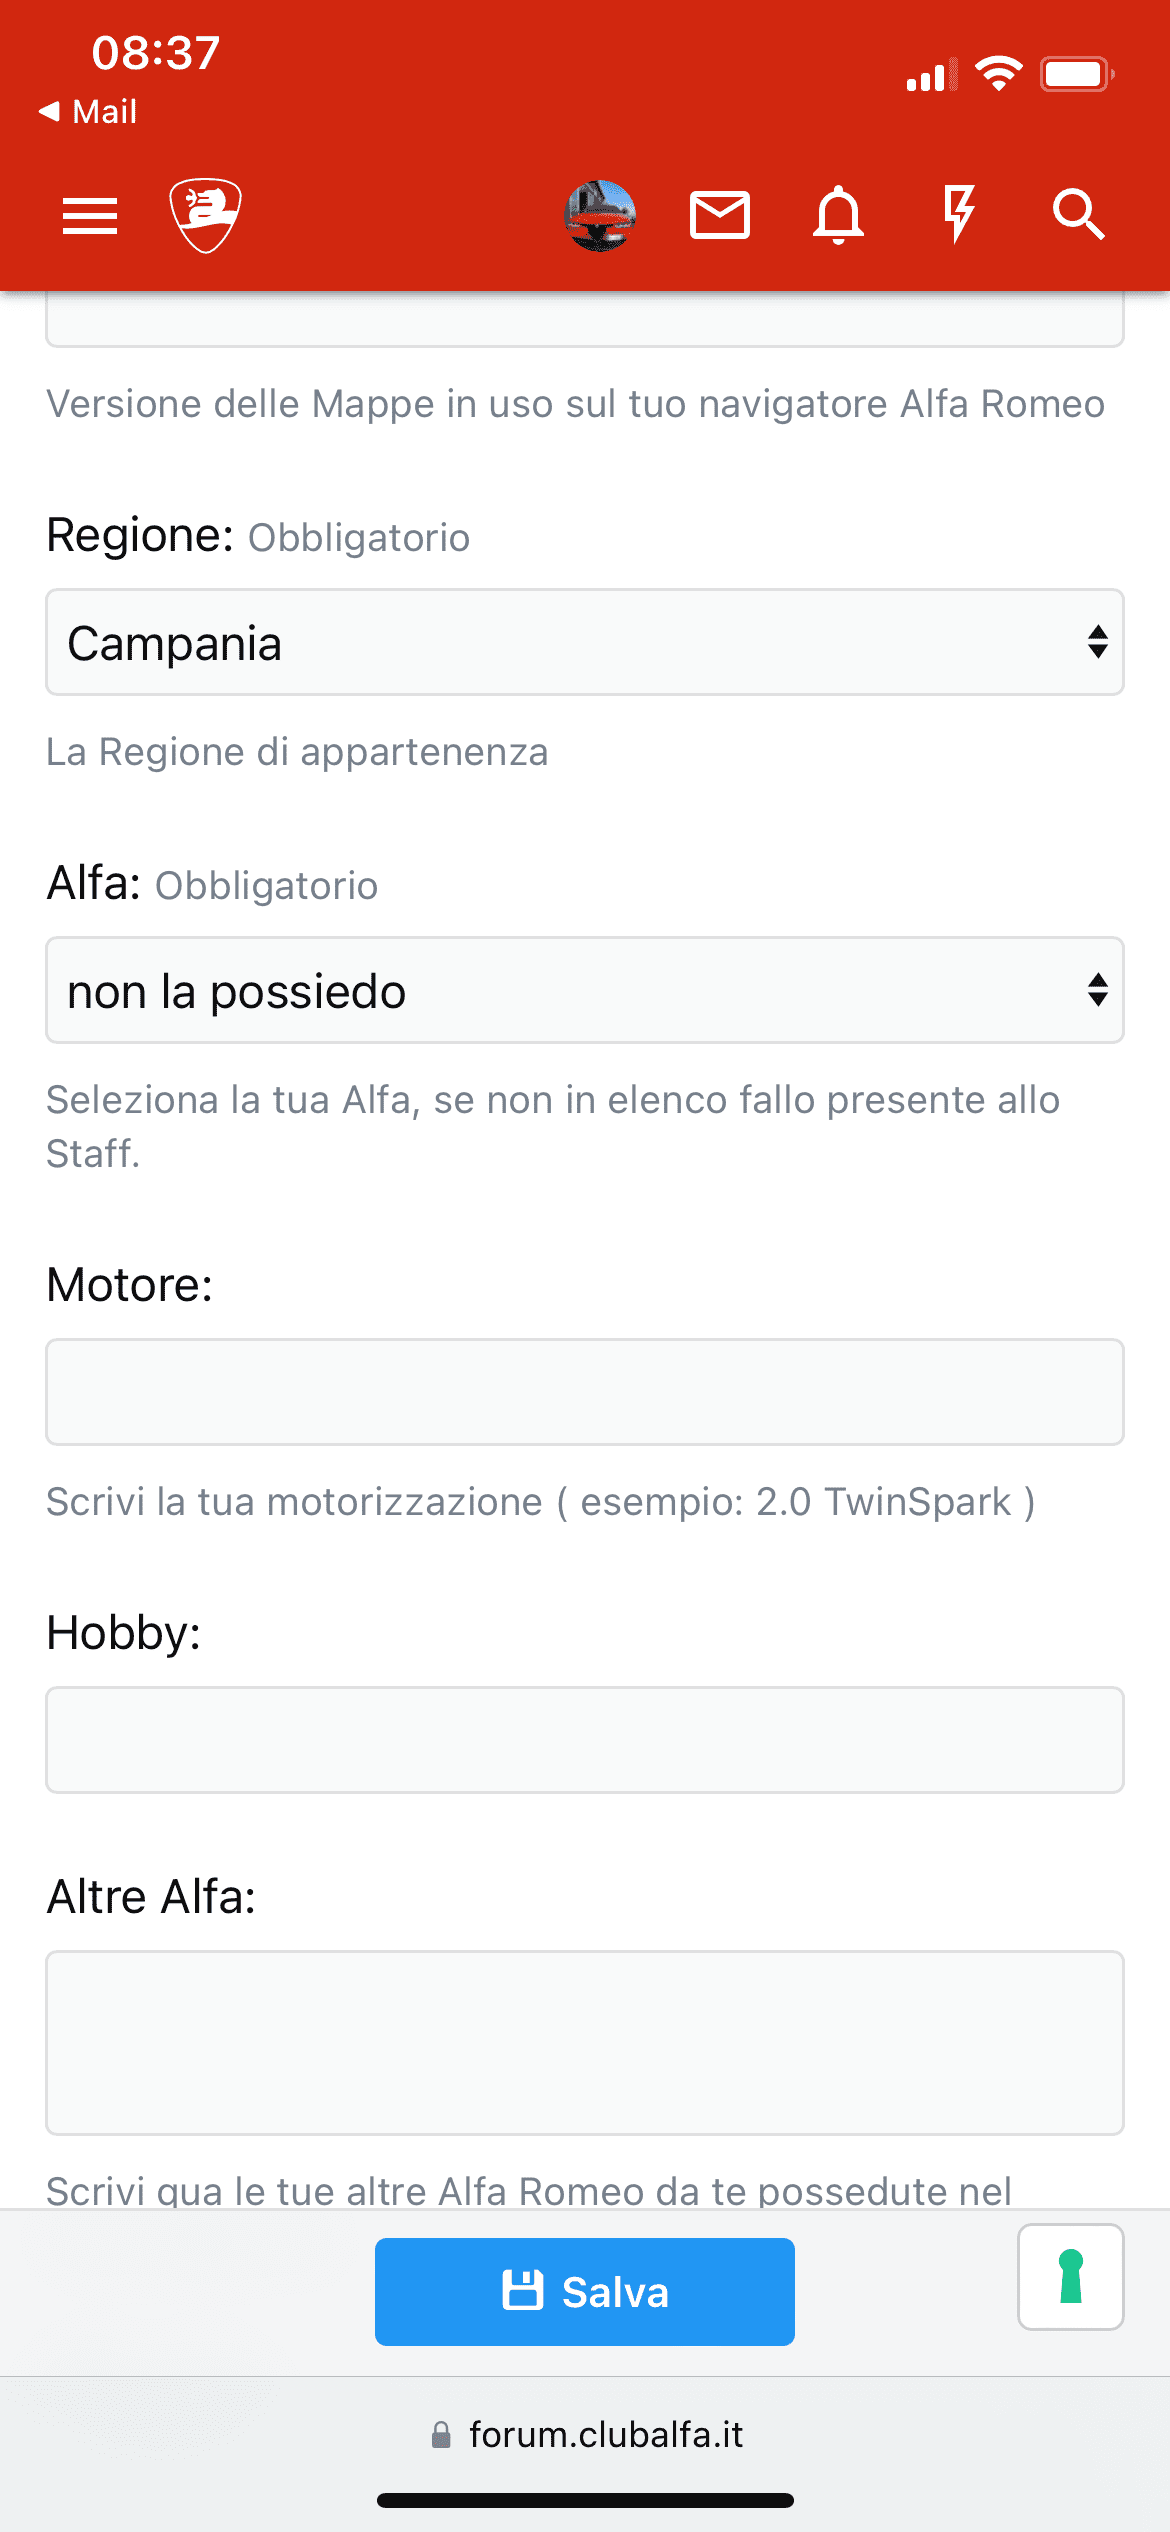Viewport: 1170px width, 2532px height.
Task: Click the Regione dropdown arrows
Action: pos(1097,642)
